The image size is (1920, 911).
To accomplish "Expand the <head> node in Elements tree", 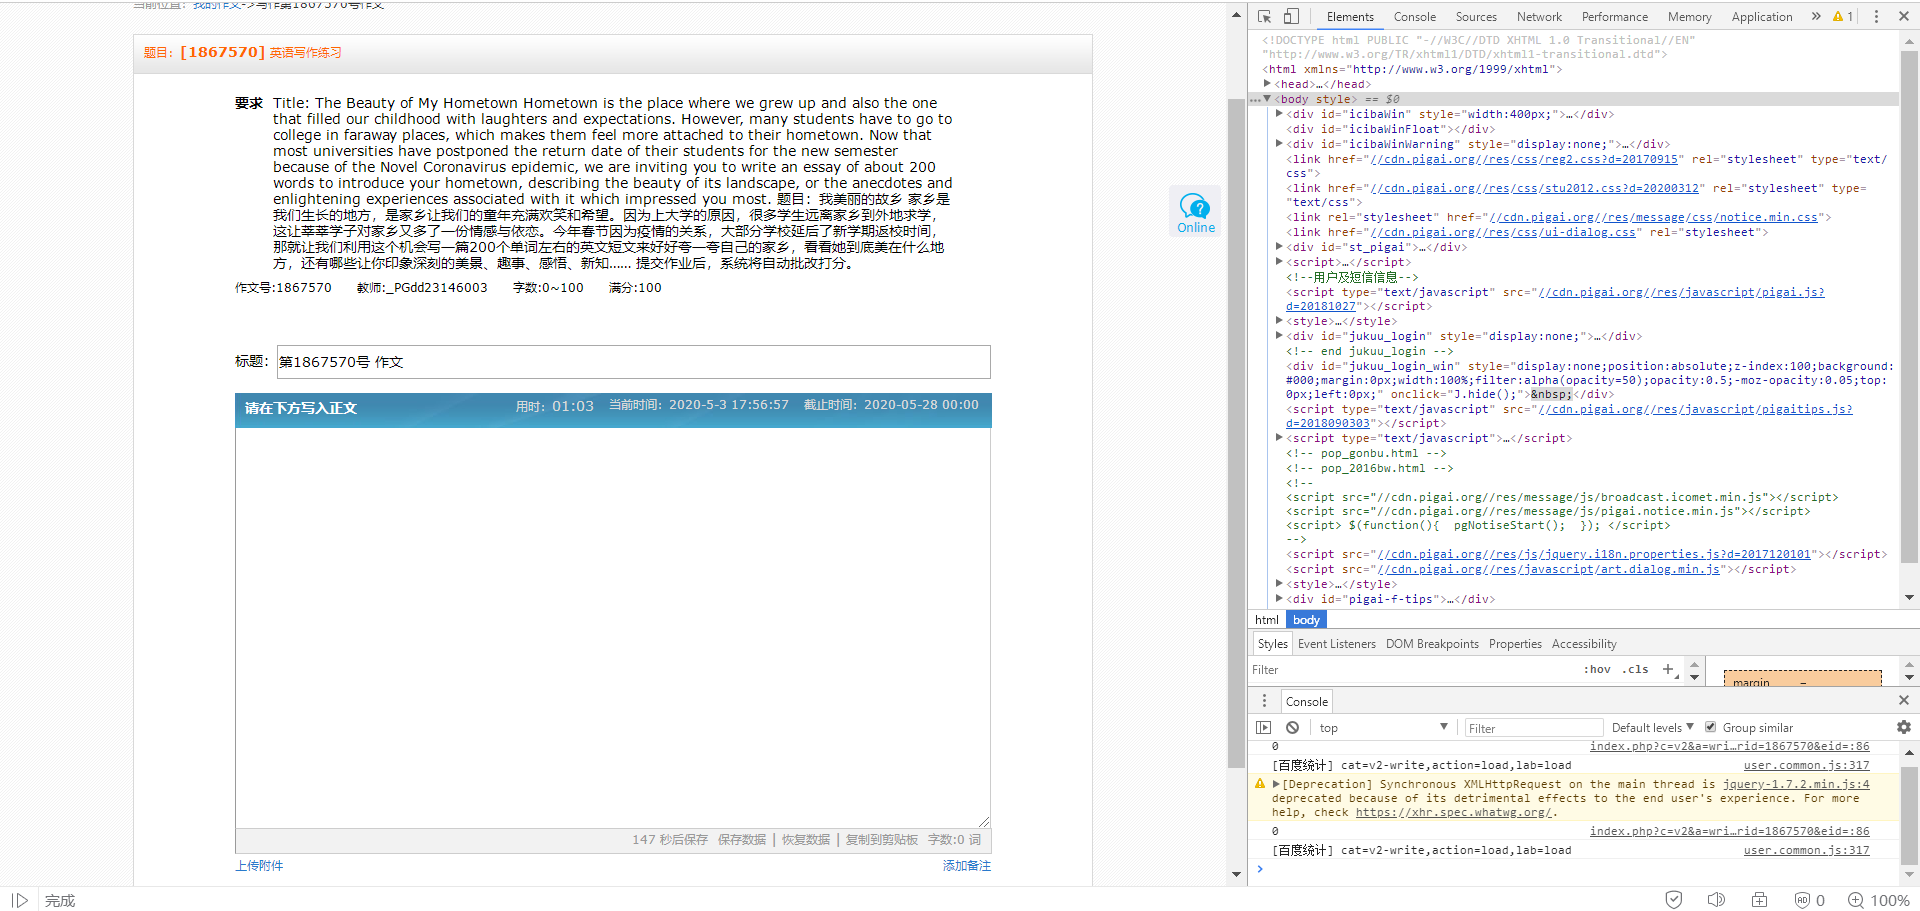I will pos(1268,84).
